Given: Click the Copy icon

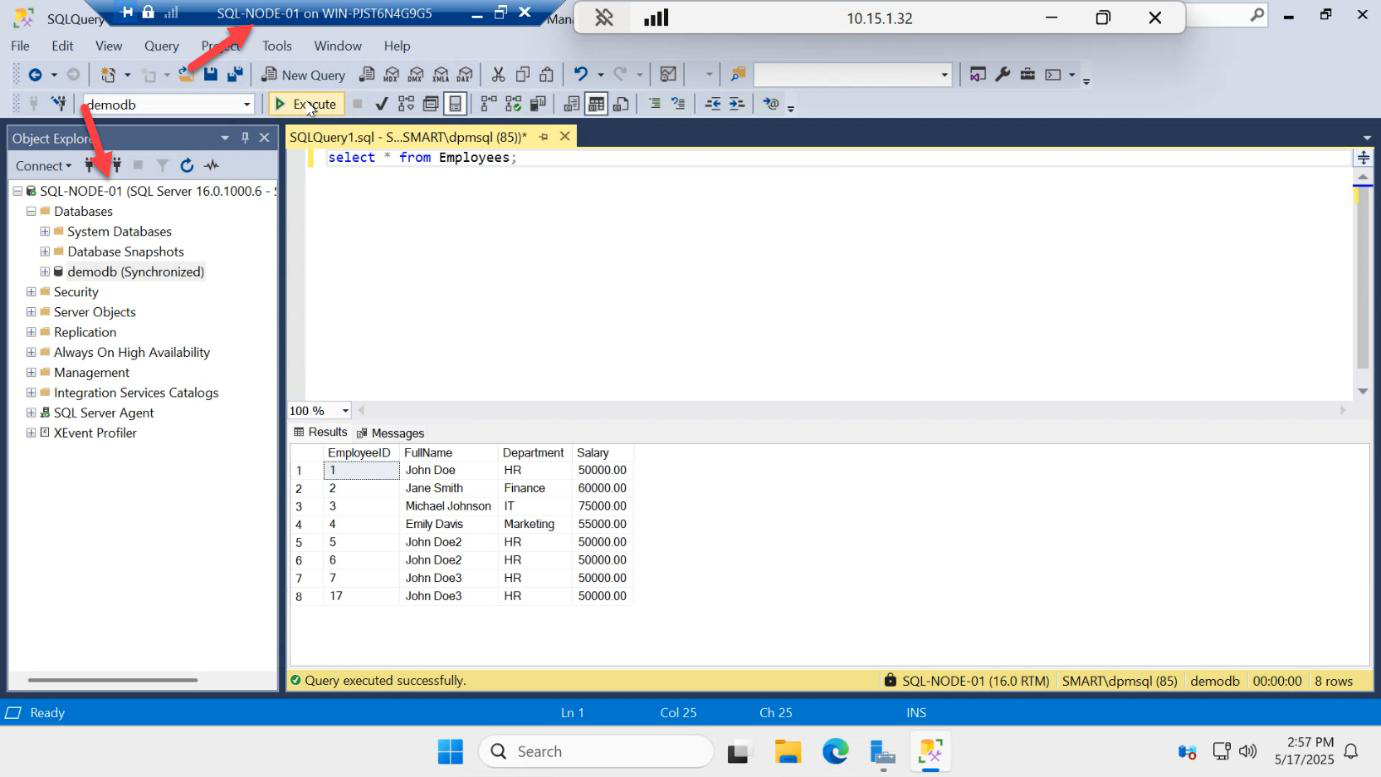Looking at the screenshot, I should 522,75.
